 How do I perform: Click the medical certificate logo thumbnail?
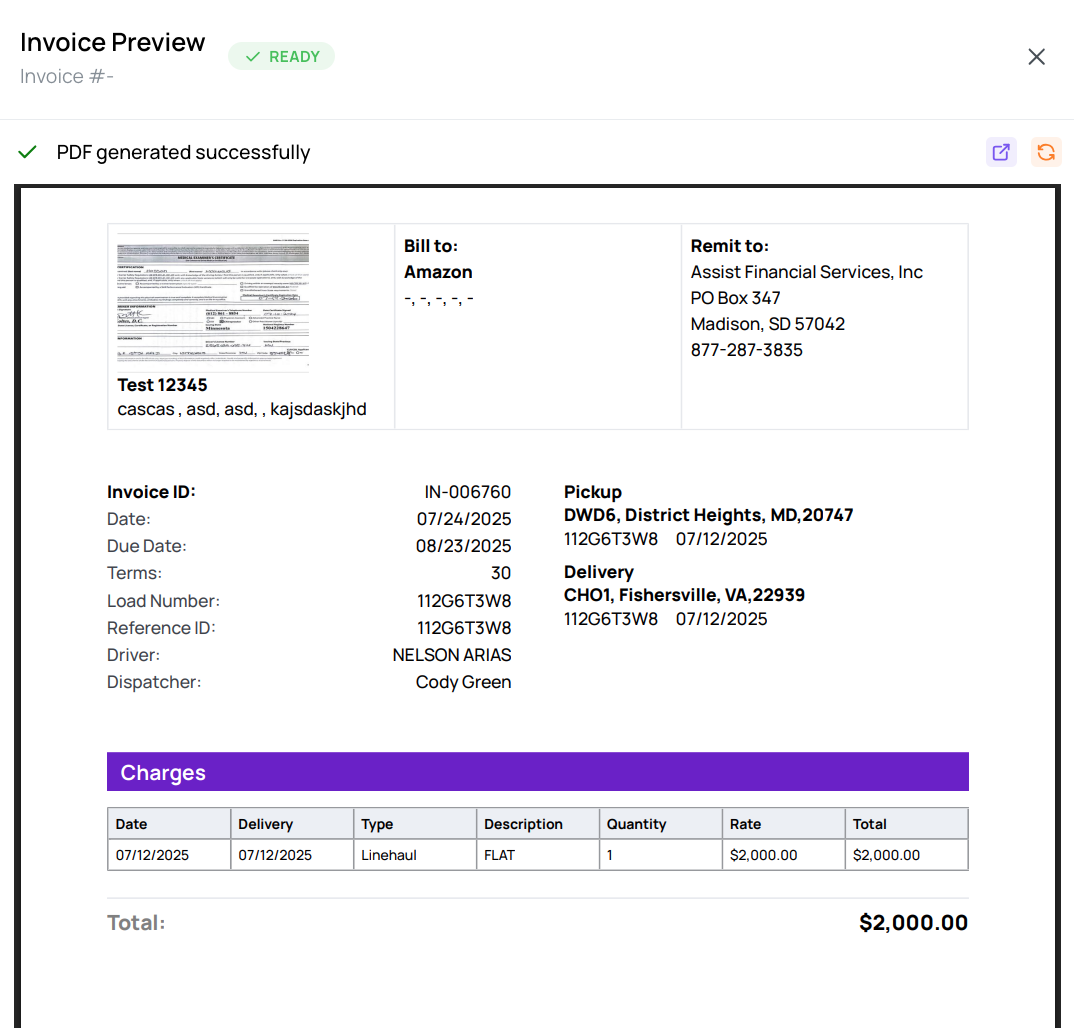(x=213, y=302)
